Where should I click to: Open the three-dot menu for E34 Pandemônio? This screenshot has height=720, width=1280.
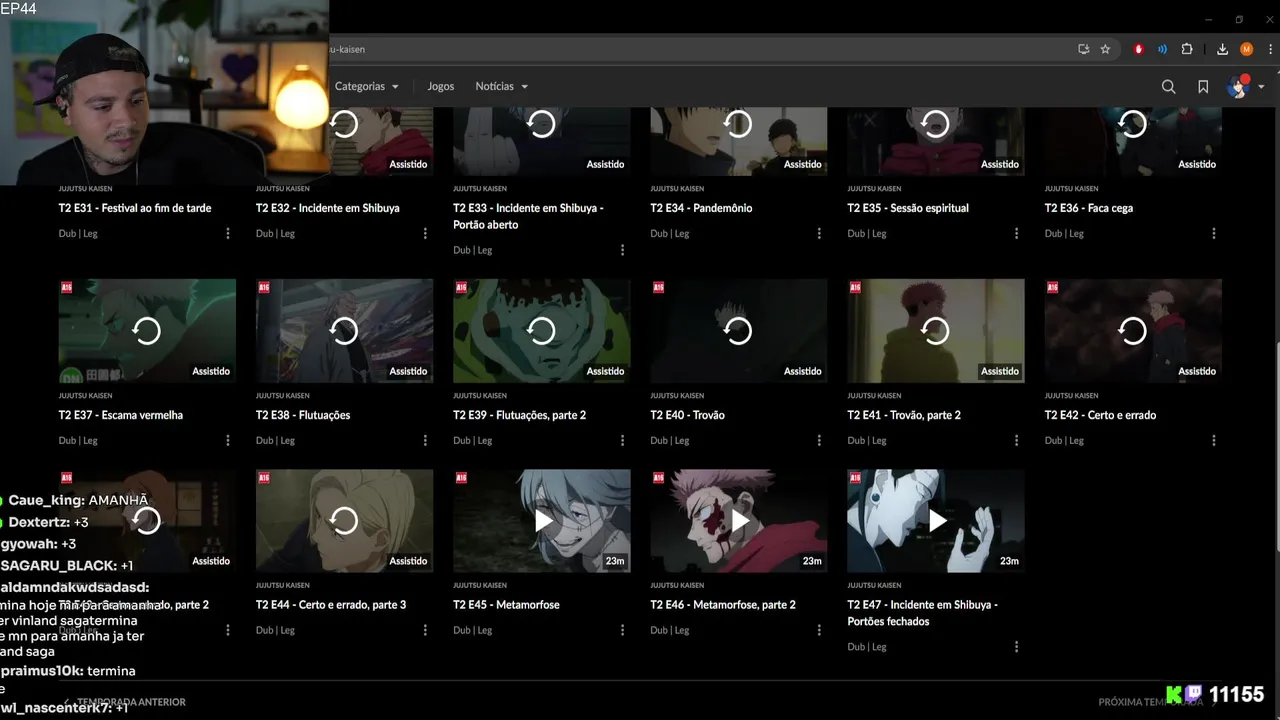(819, 233)
